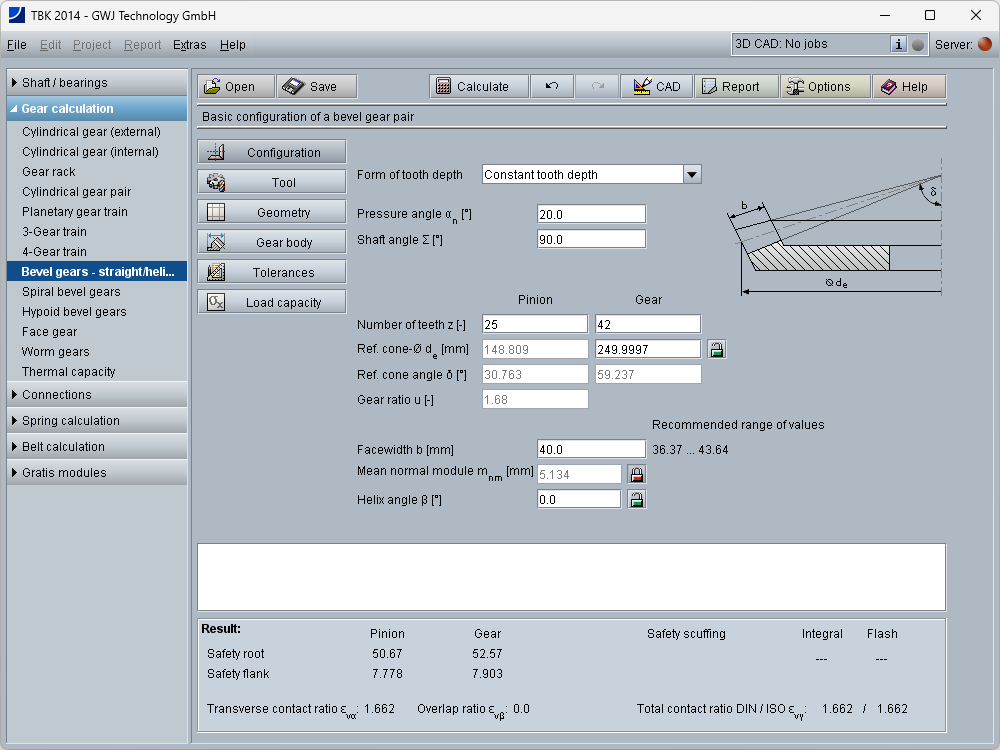This screenshot has height=750, width=1000.
Task: Expand the Shaft / bearings section
Action: pyautogui.click(x=64, y=83)
